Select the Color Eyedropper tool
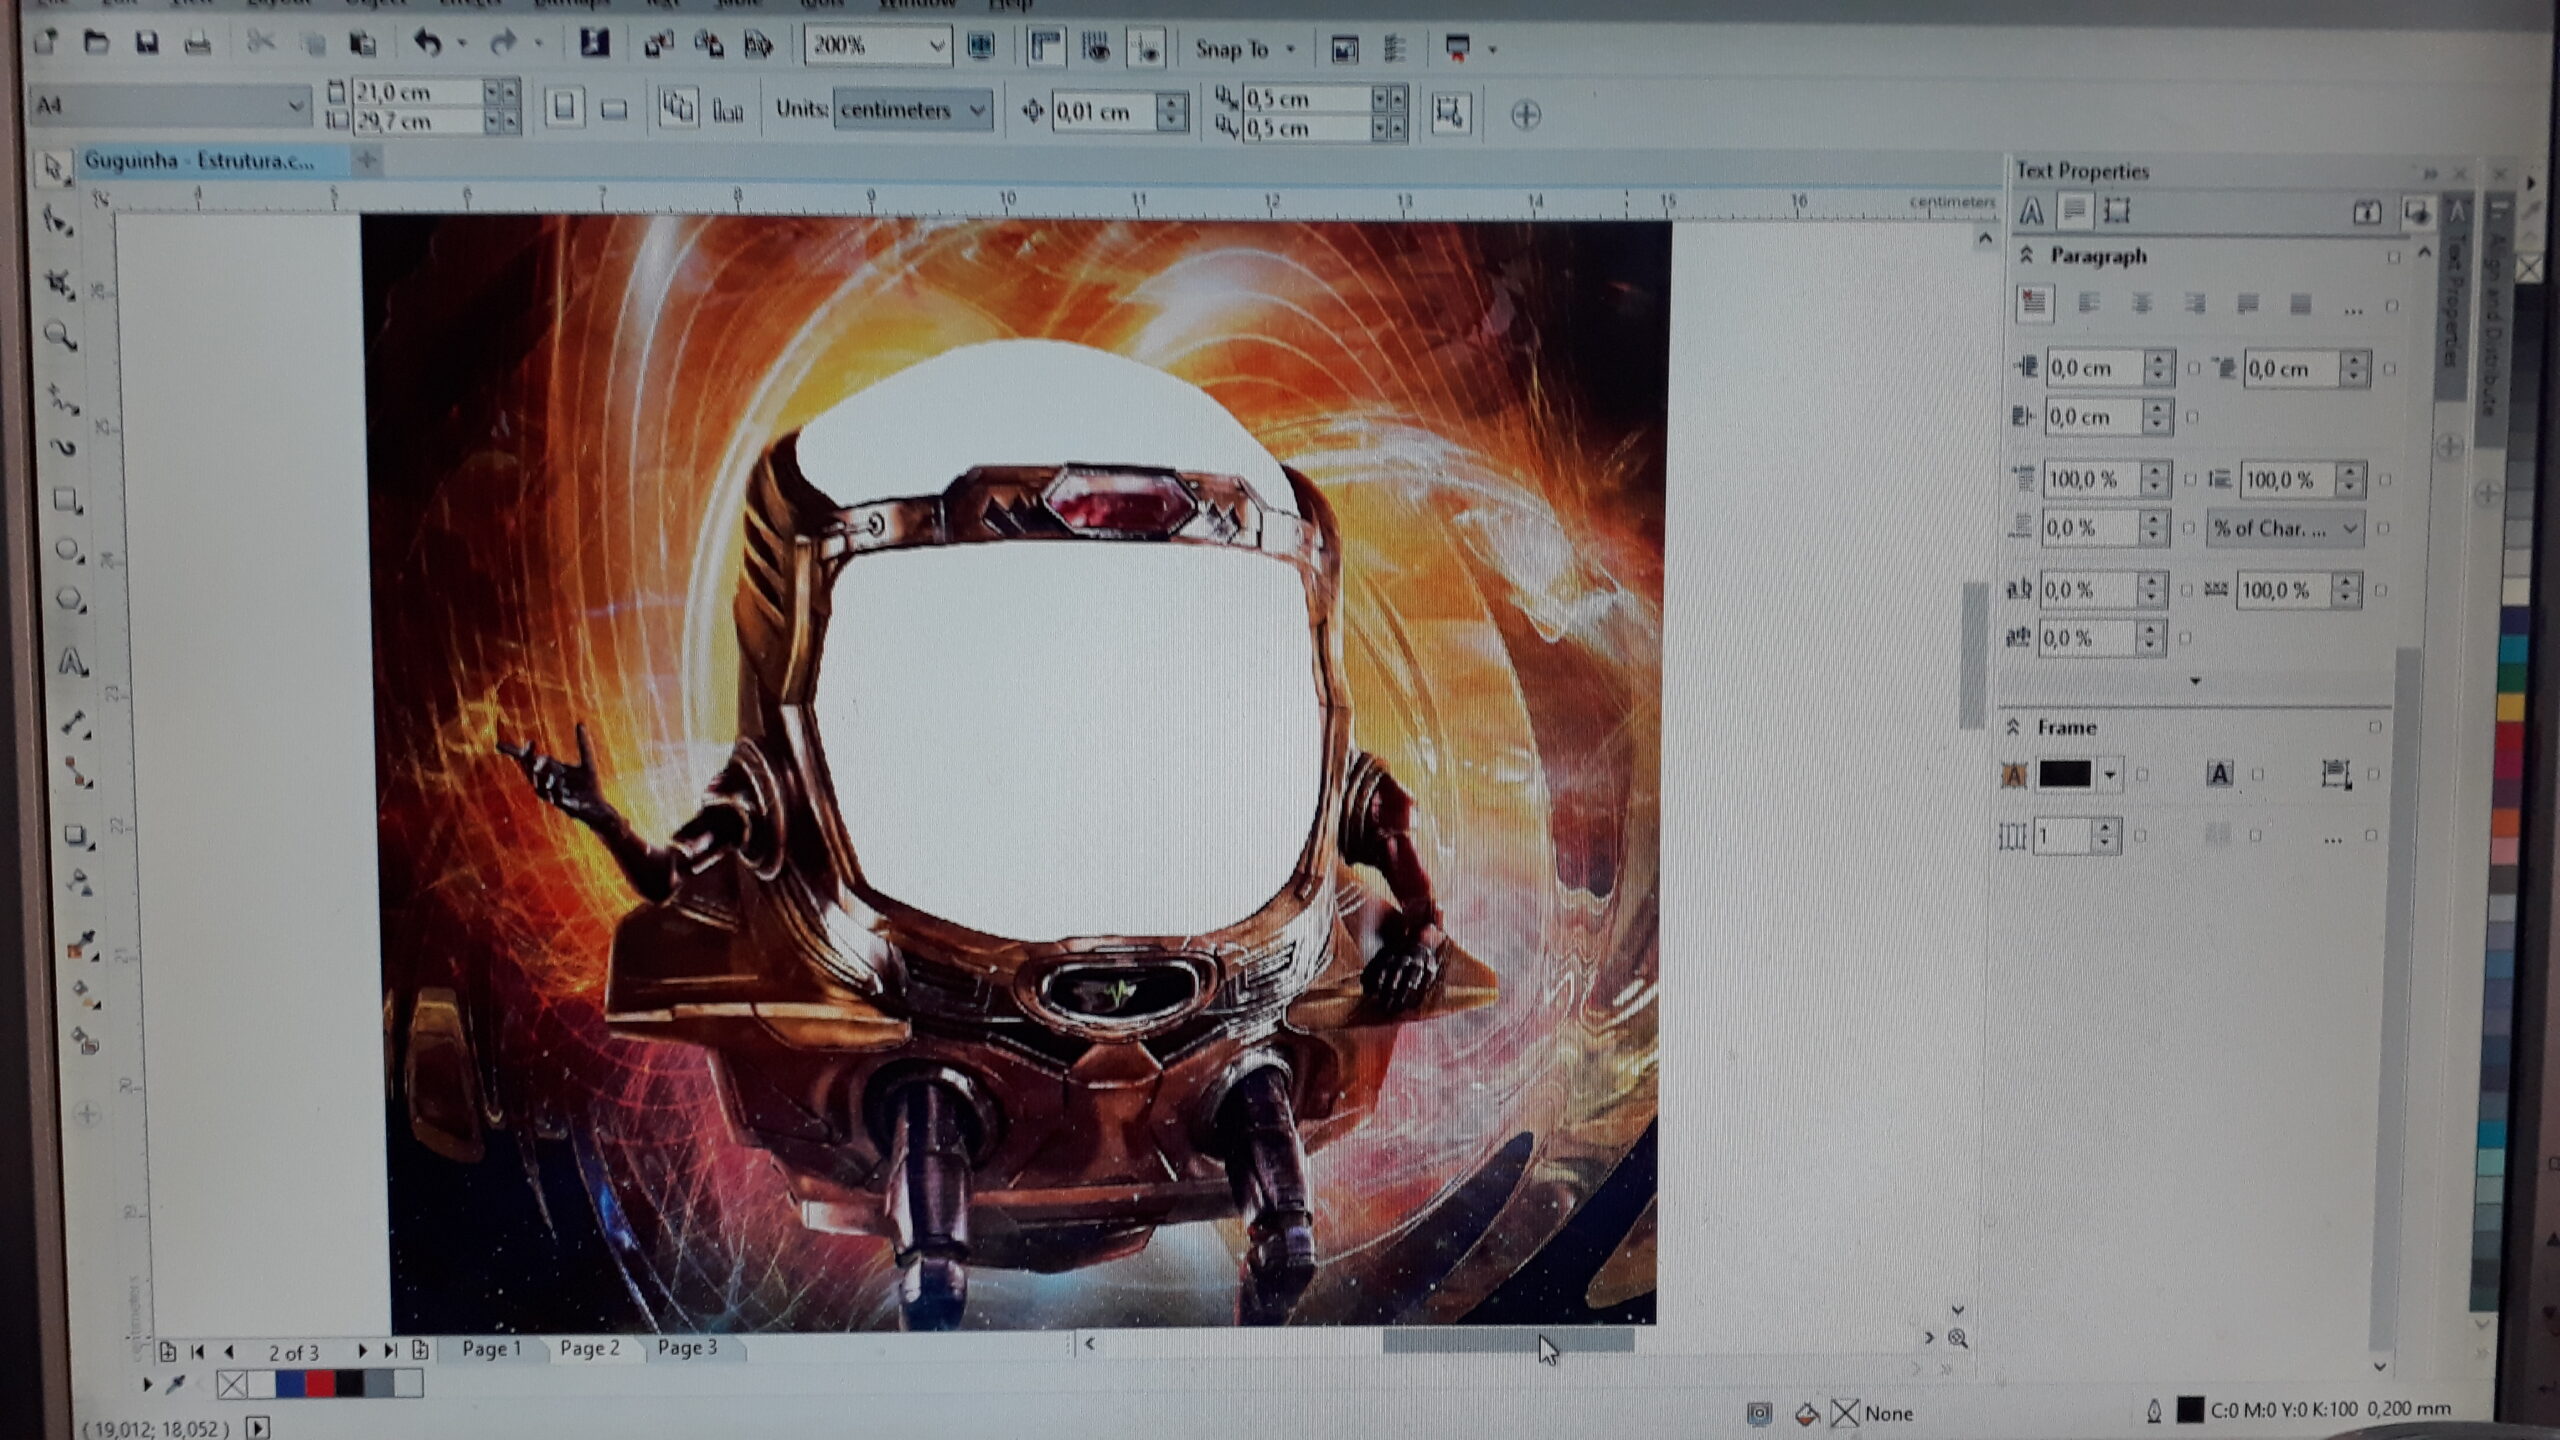Viewport: 2560px width, 1440px height. point(82,944)
